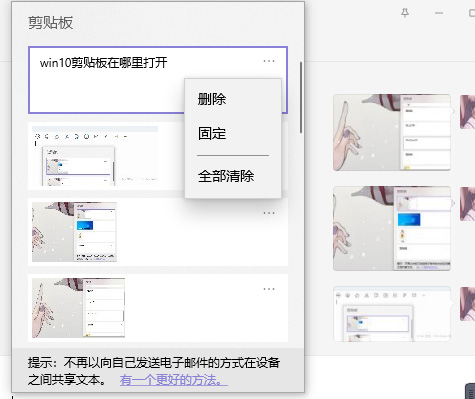The height and width of the screenshot is (399, 475).
Task: Select 全部清除 to clear clipboard history
Action: point(226,176)
